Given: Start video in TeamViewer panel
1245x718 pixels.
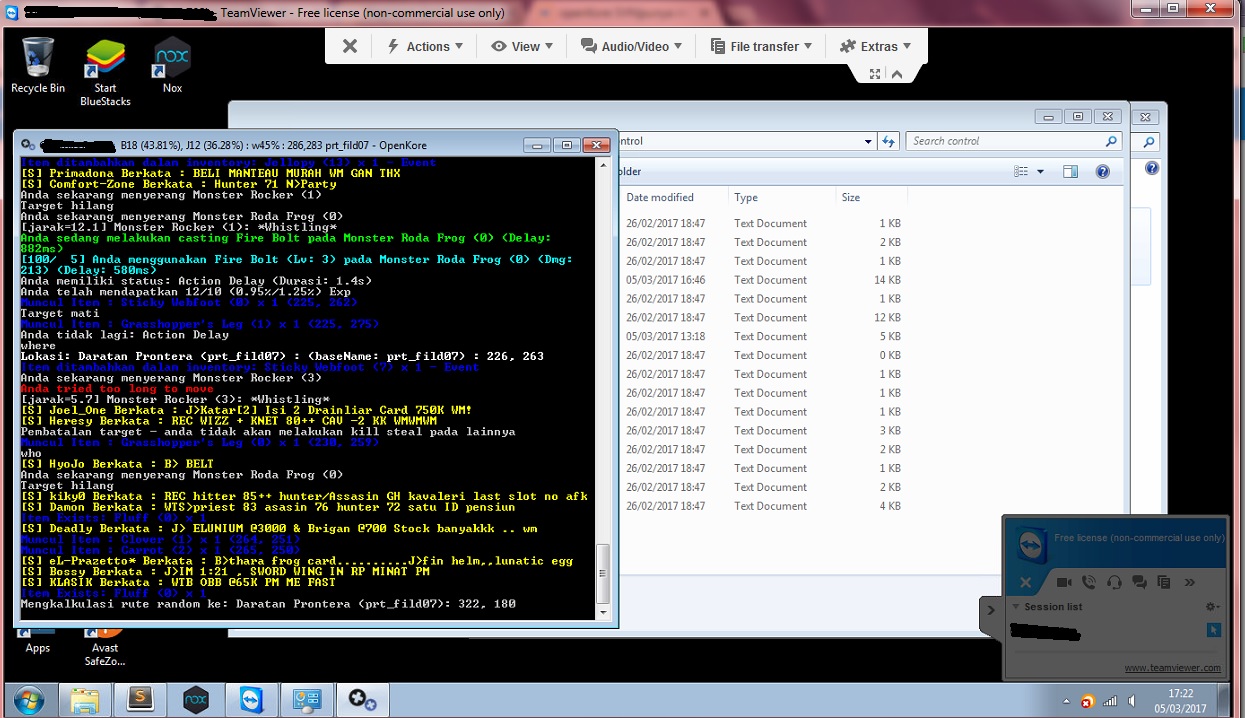Looking at the screenshot, I should [x=1064, y=582].
